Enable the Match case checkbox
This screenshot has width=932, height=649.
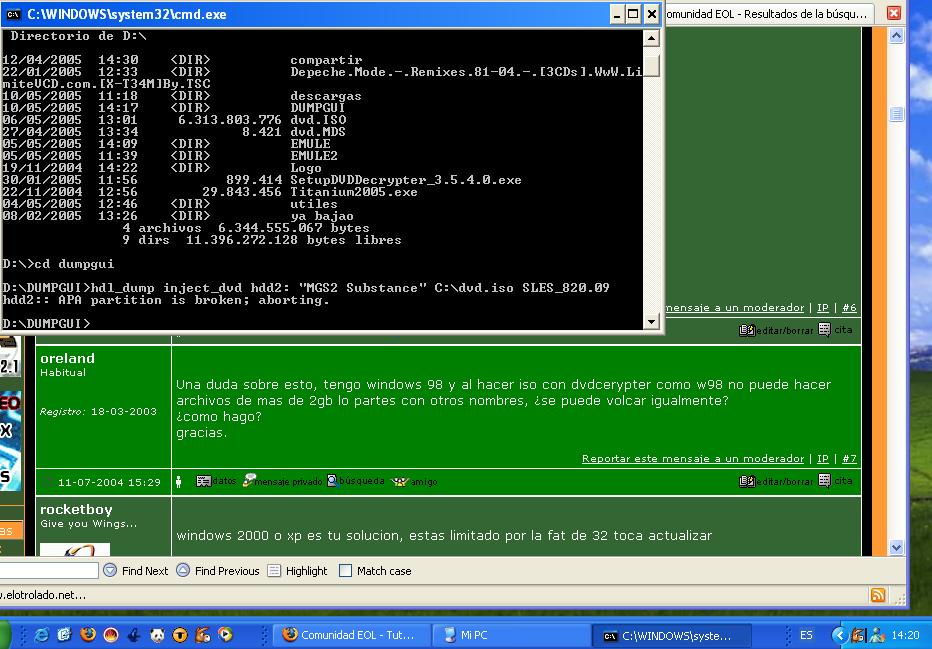click(x=345, y=571)
